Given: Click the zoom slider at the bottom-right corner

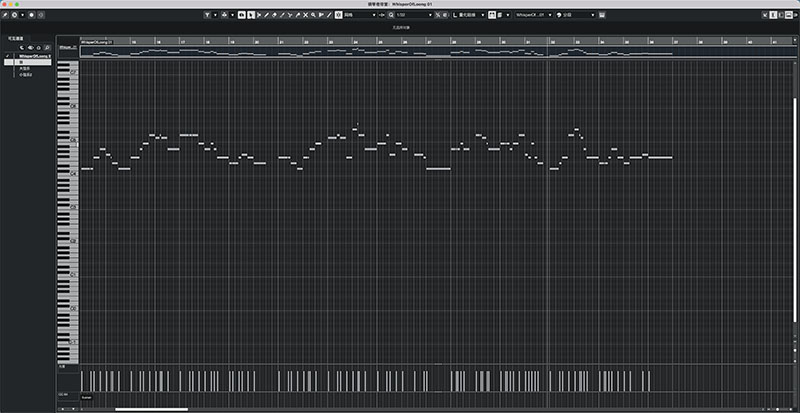Looking at the screenshot, I should (776, 409).
